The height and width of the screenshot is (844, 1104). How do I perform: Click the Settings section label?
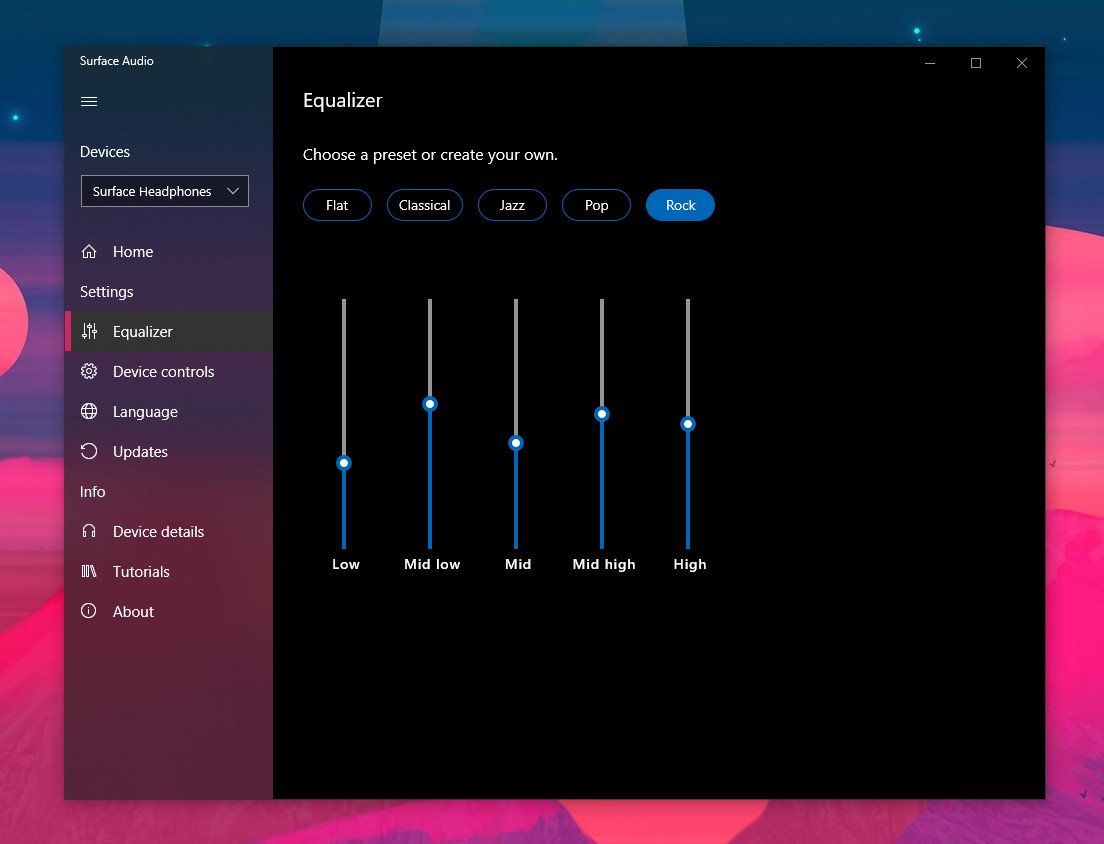coord(106,291)
